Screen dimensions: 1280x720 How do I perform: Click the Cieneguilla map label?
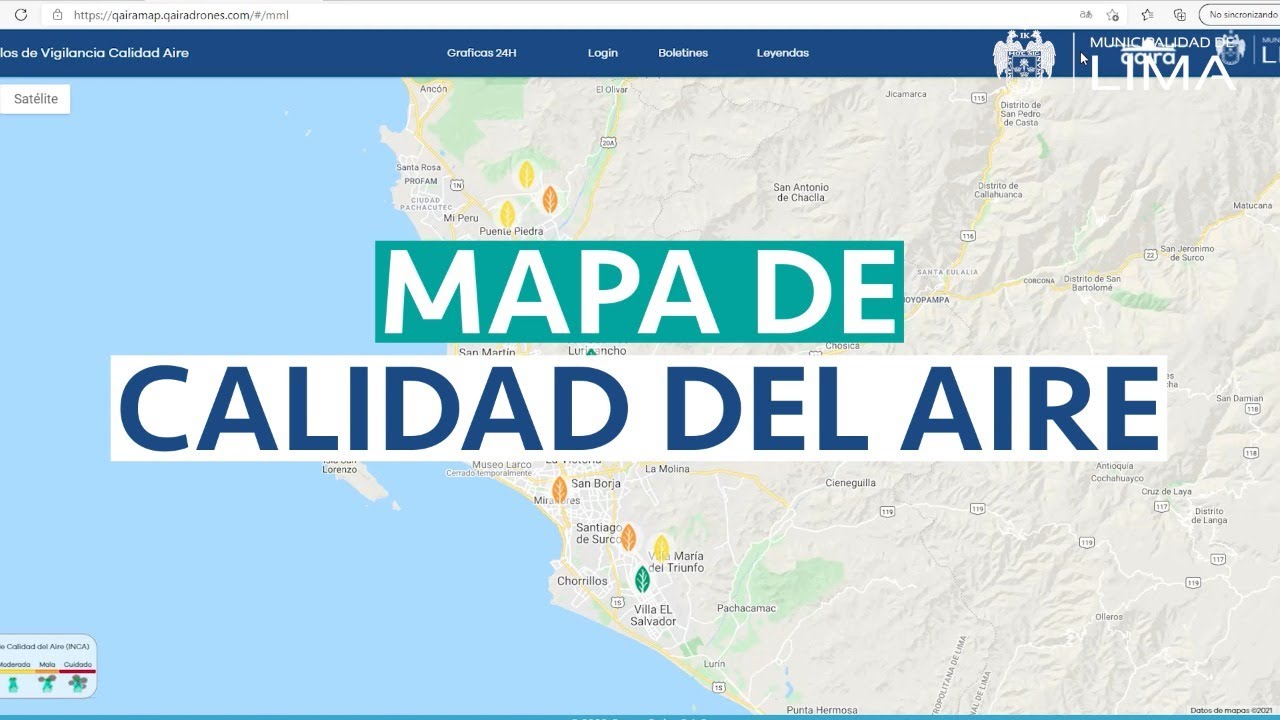pyautogui.click(x=851, y=482)
